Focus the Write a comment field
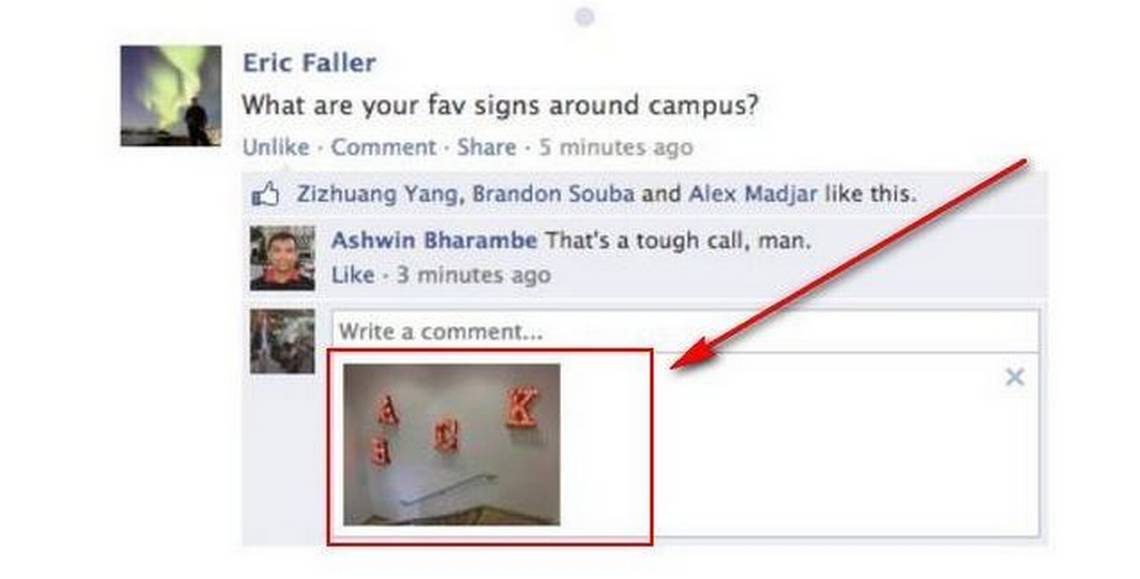Screen dimensions: 1140x579 click(685, 332)
